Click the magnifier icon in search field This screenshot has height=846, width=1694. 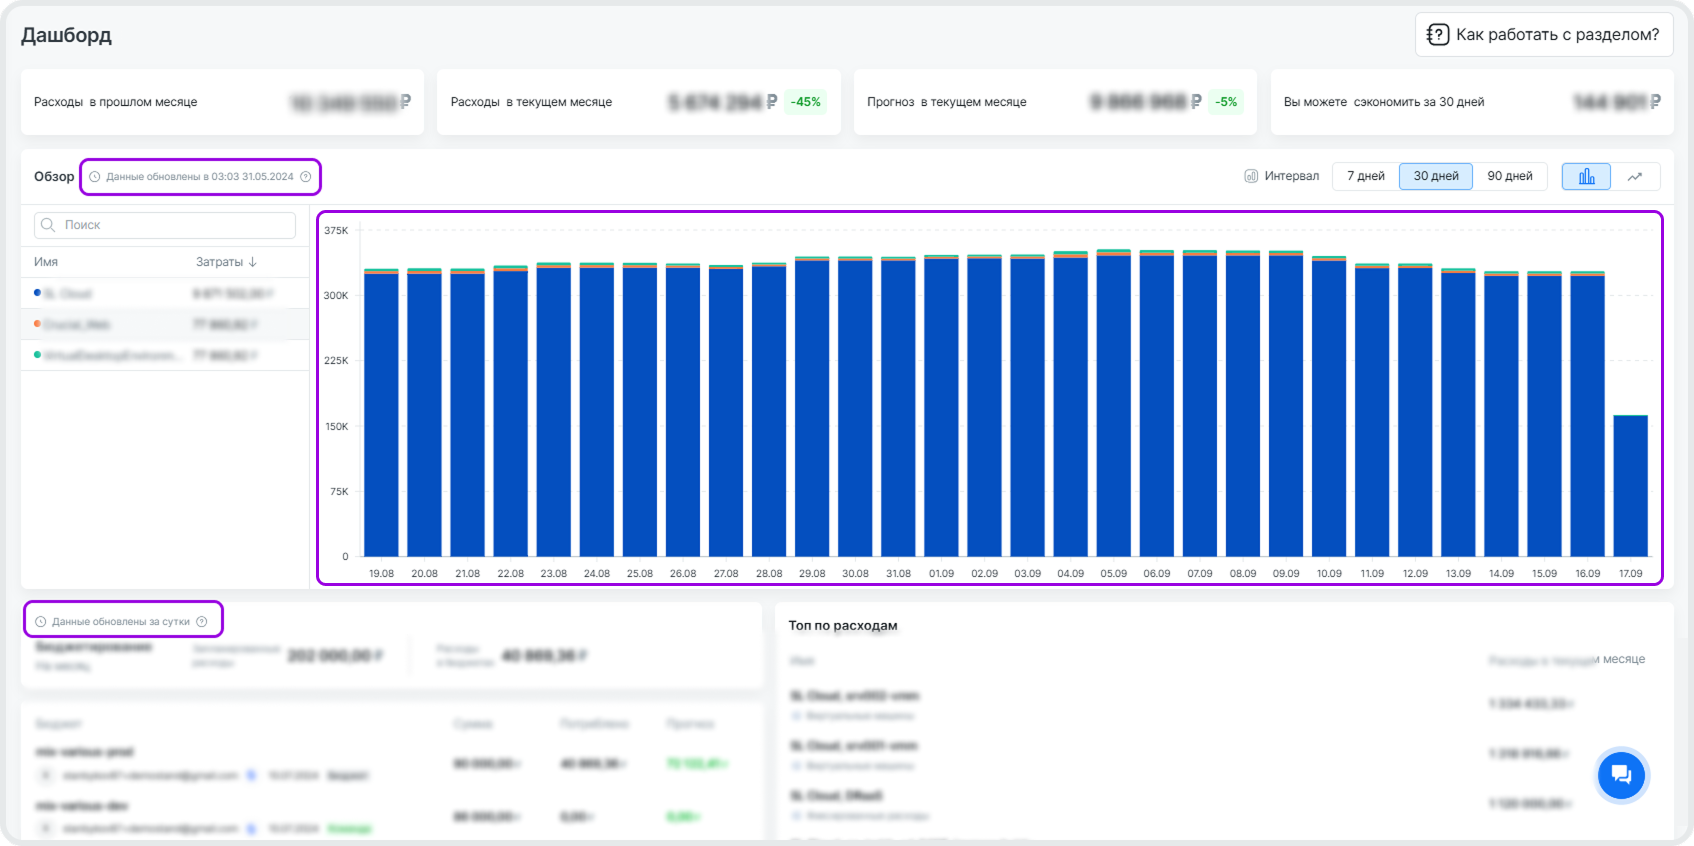tap(48, 225)
